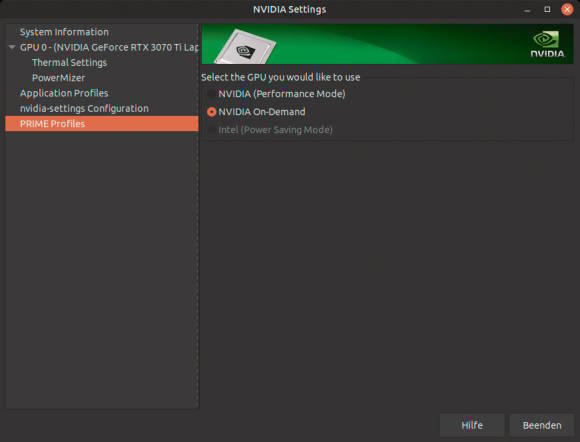Click the Beenden button

542,425
